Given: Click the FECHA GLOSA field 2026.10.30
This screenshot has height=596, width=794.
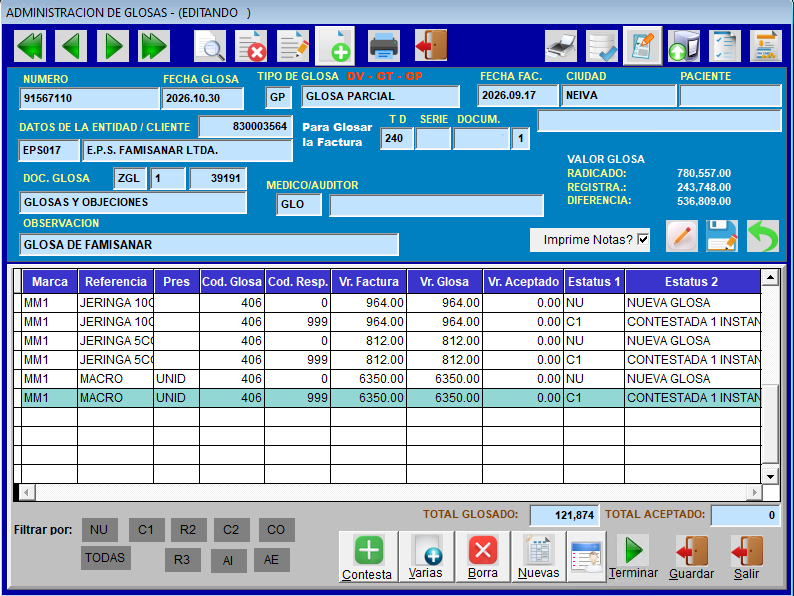Looking at the screenshot, I should (202, 98).
